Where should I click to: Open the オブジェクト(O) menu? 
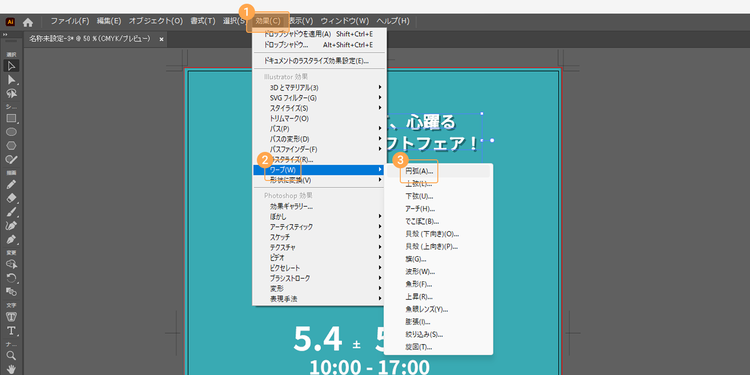tap(155, 21)
